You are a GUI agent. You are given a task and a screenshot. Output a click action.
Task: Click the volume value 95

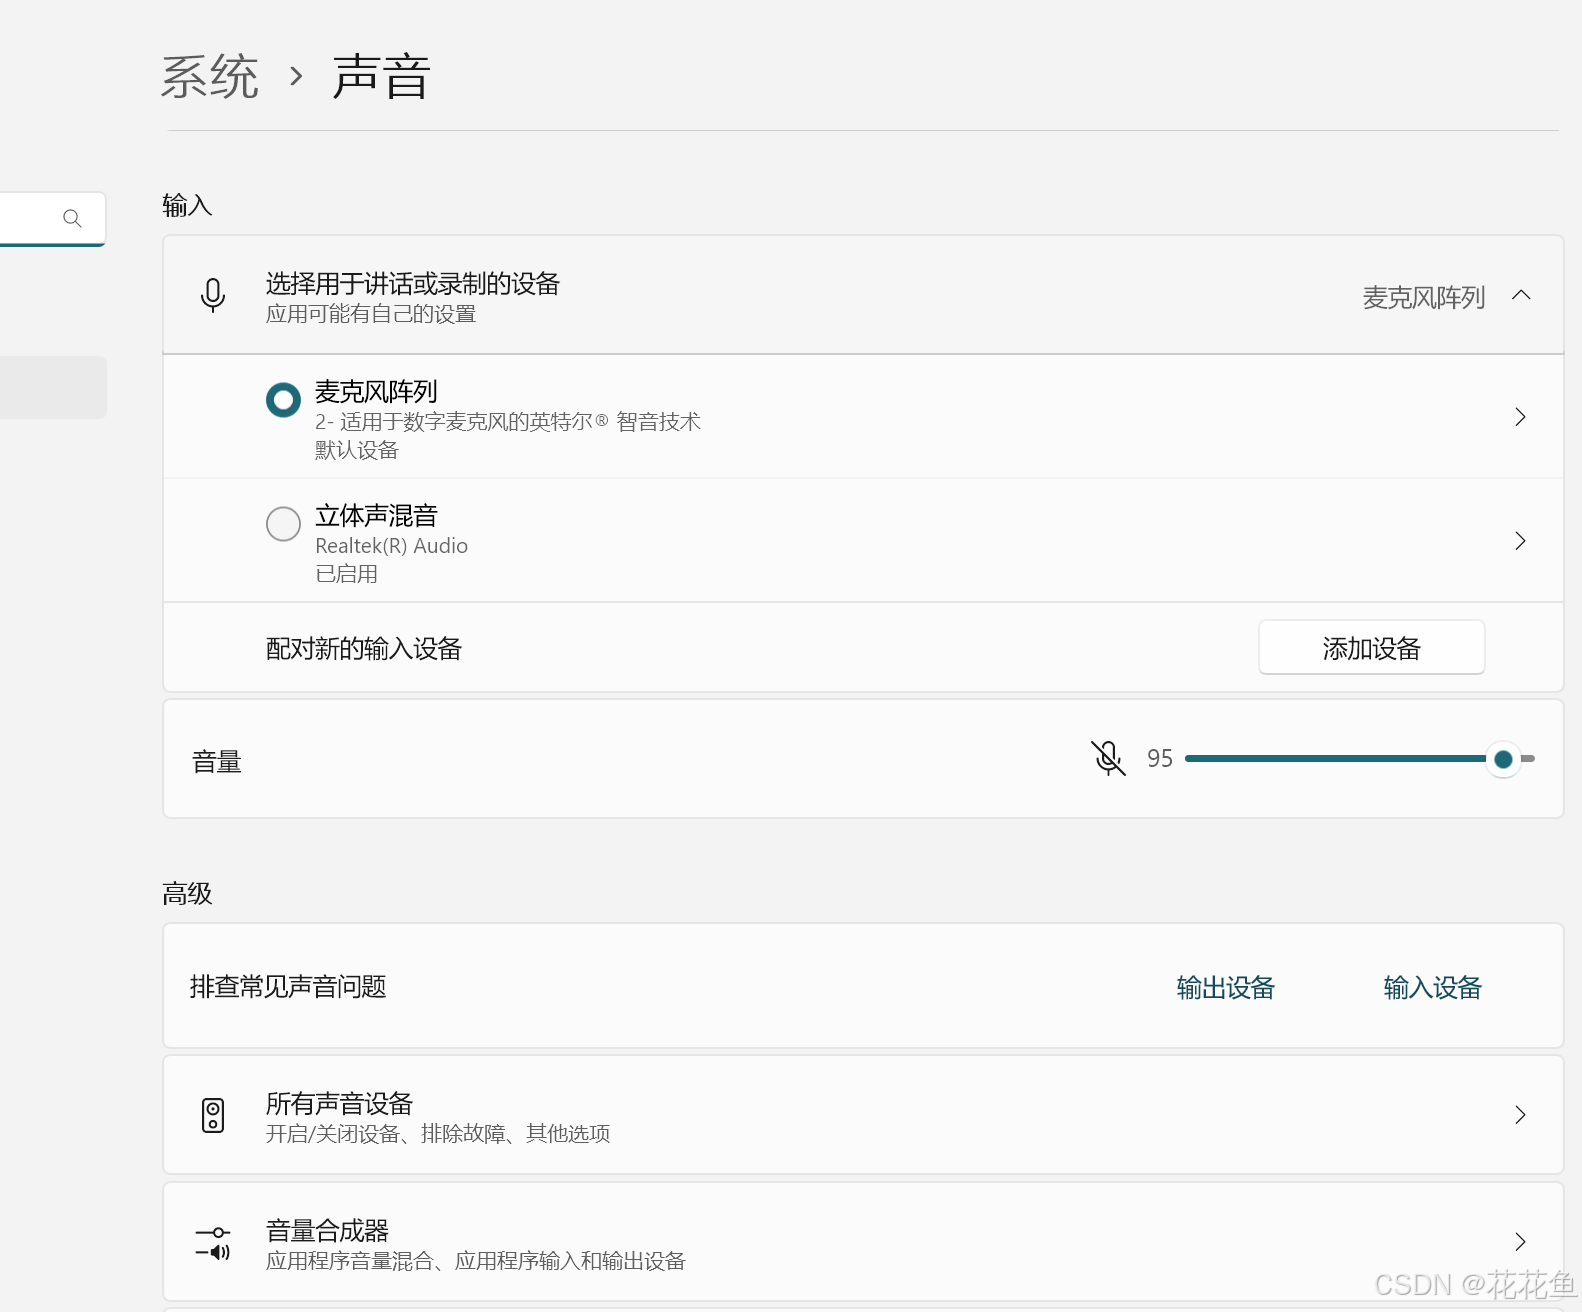pyautogui.click(x=1160, y=759)
